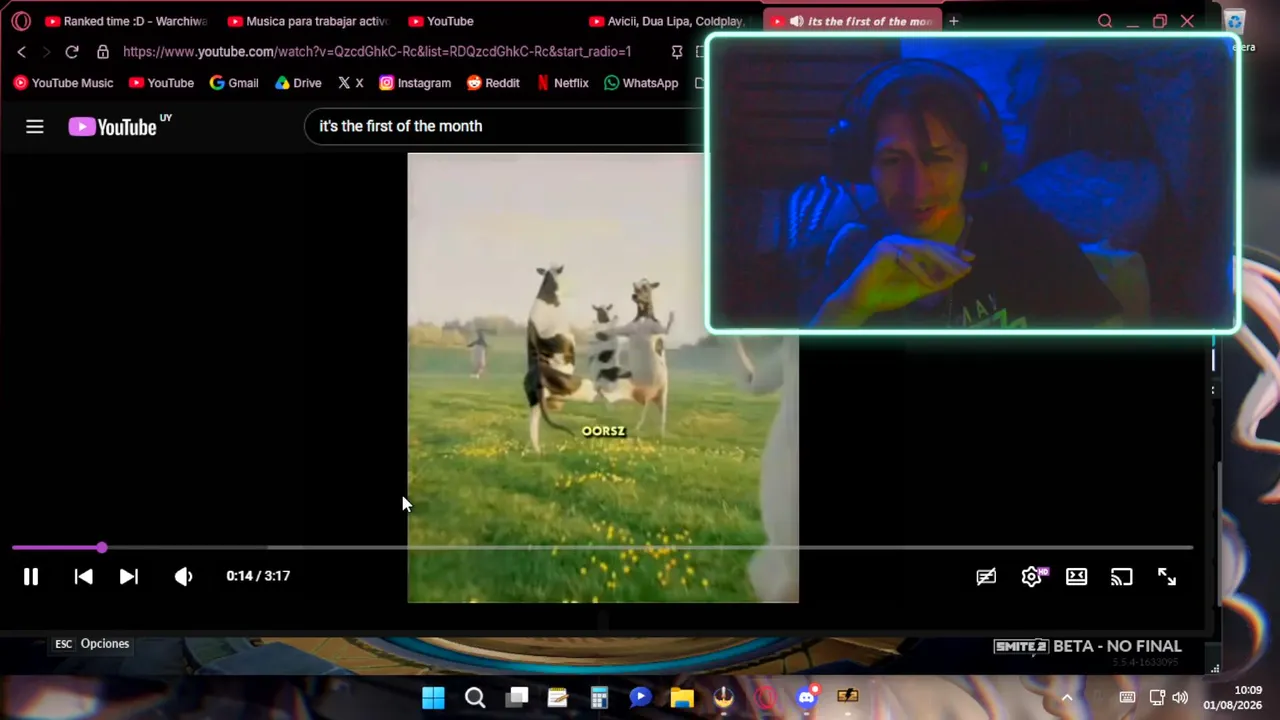
Task: Open the Calculator from the taskbar
Action: [599, 698]
